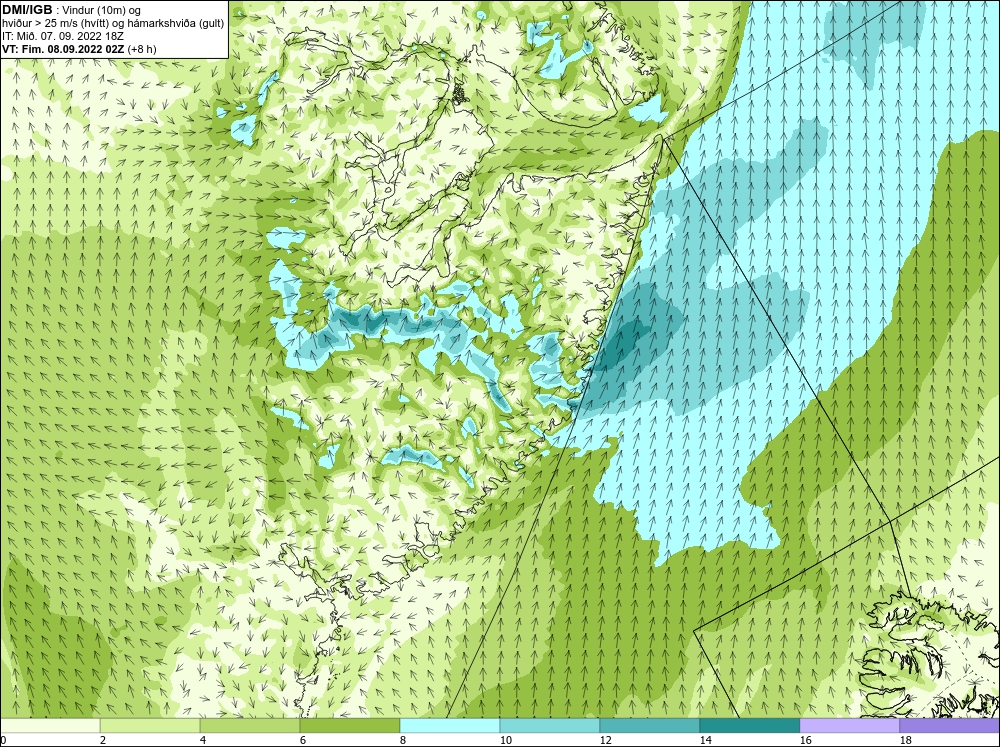
Task: Click the legend label 8
Action: coord(402,740)
